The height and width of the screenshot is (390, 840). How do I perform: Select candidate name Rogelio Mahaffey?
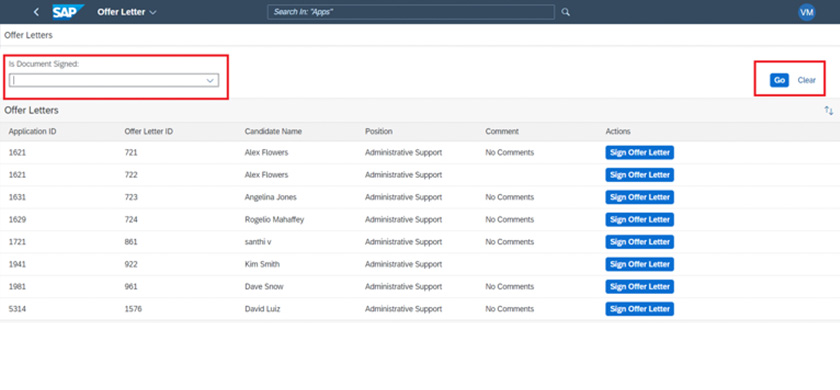pos(275,220)
